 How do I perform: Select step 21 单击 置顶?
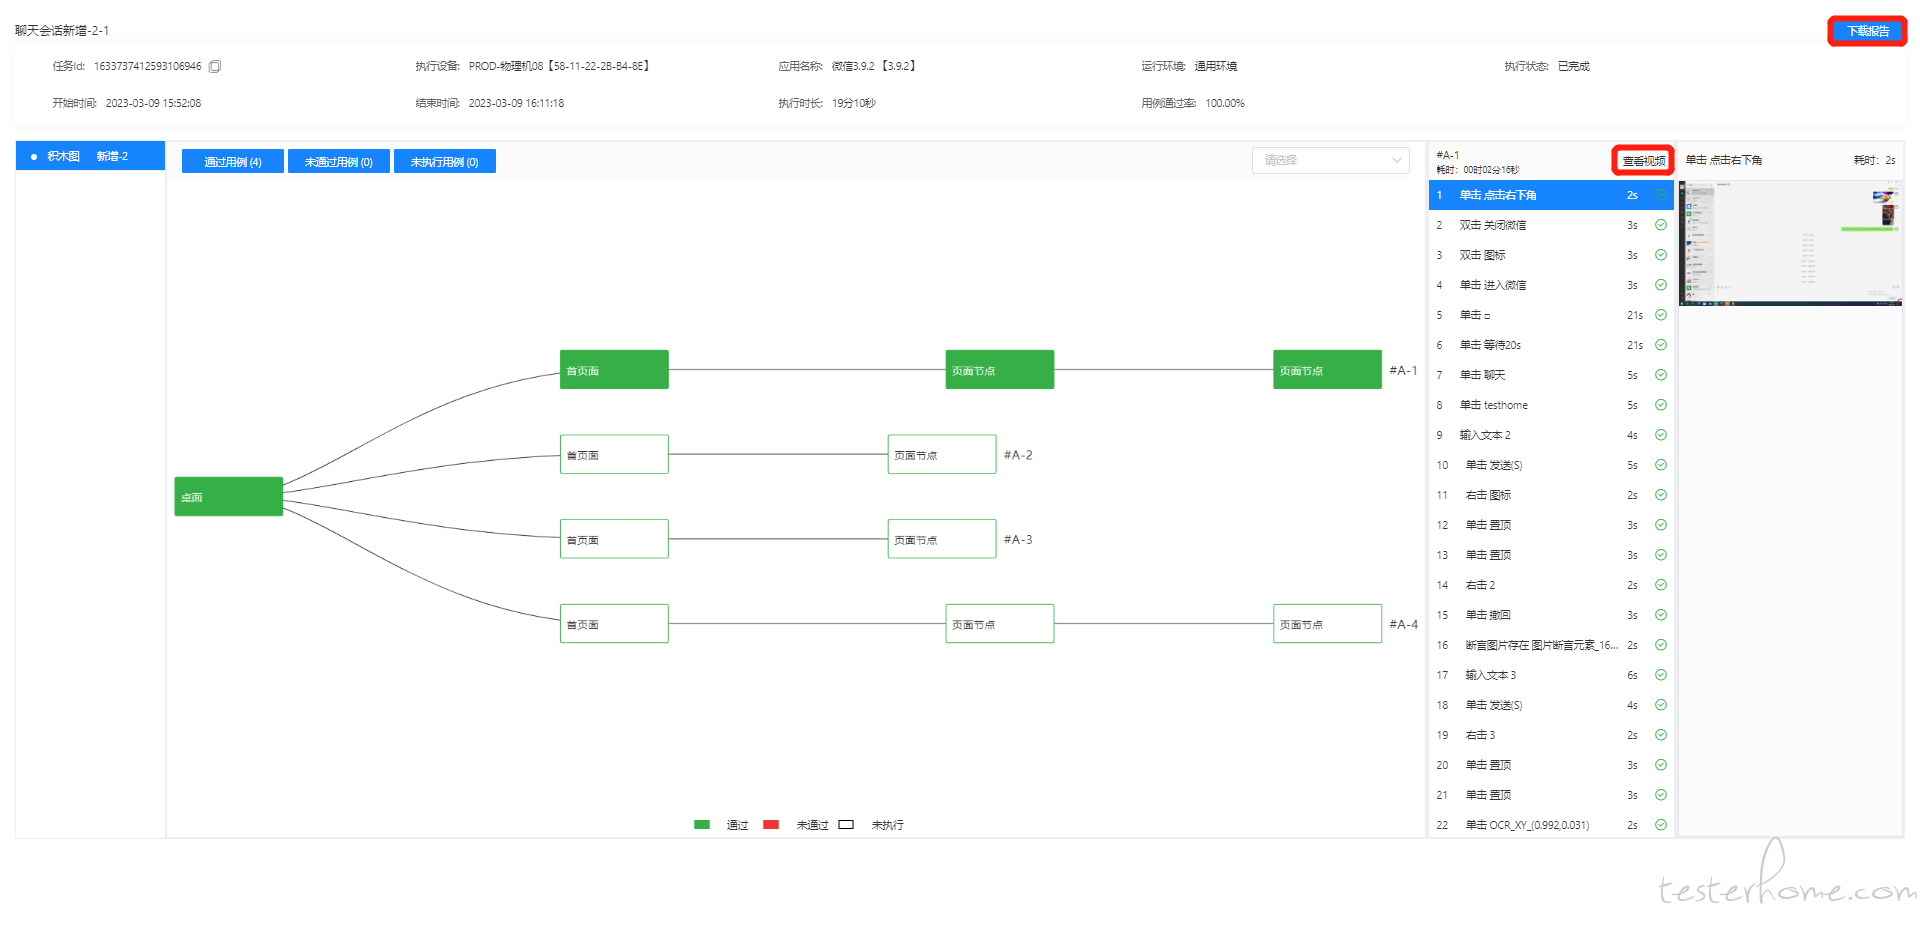click(1551, 795)
